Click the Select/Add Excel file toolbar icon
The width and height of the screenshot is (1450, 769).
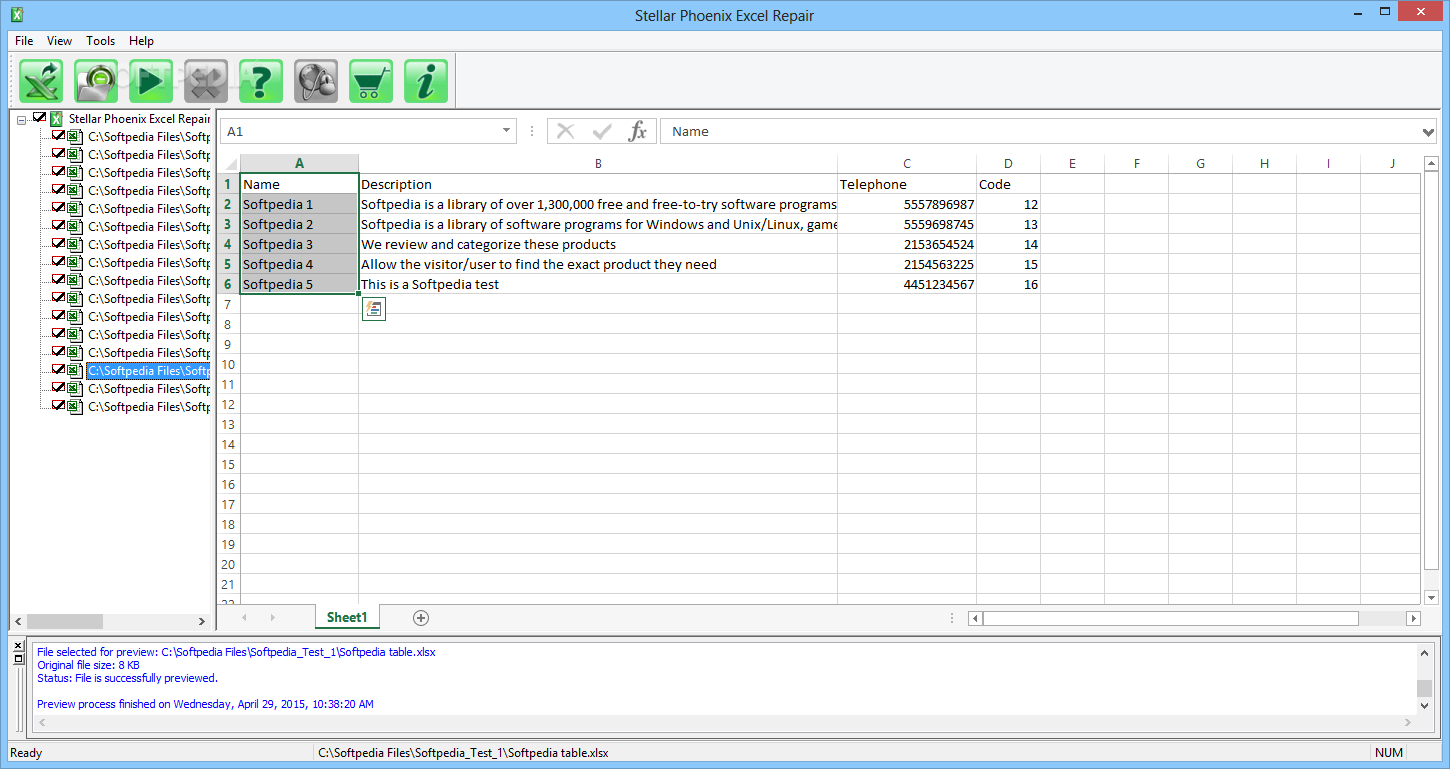pos(41,81)
